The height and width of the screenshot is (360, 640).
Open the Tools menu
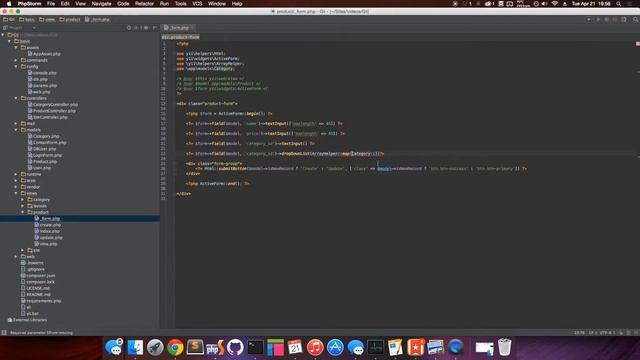180,4
